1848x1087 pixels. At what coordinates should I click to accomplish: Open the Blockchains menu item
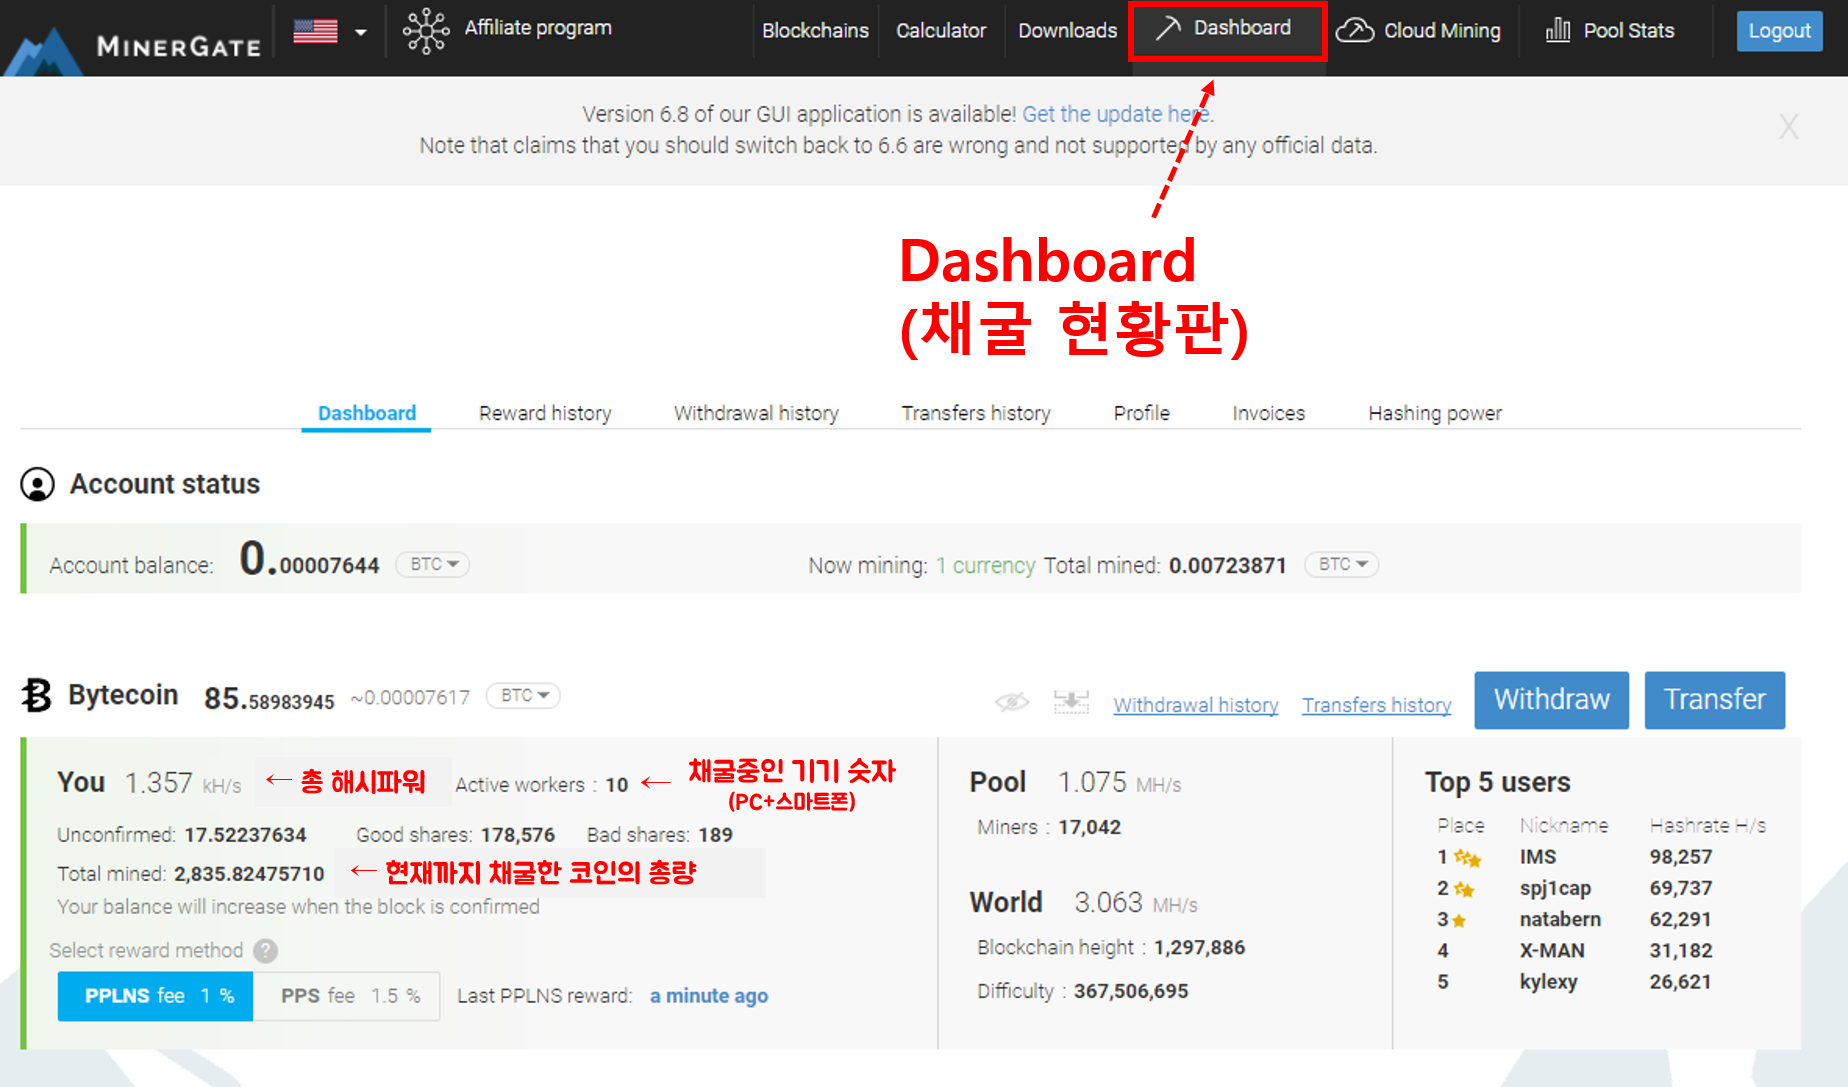pos(815,31)
